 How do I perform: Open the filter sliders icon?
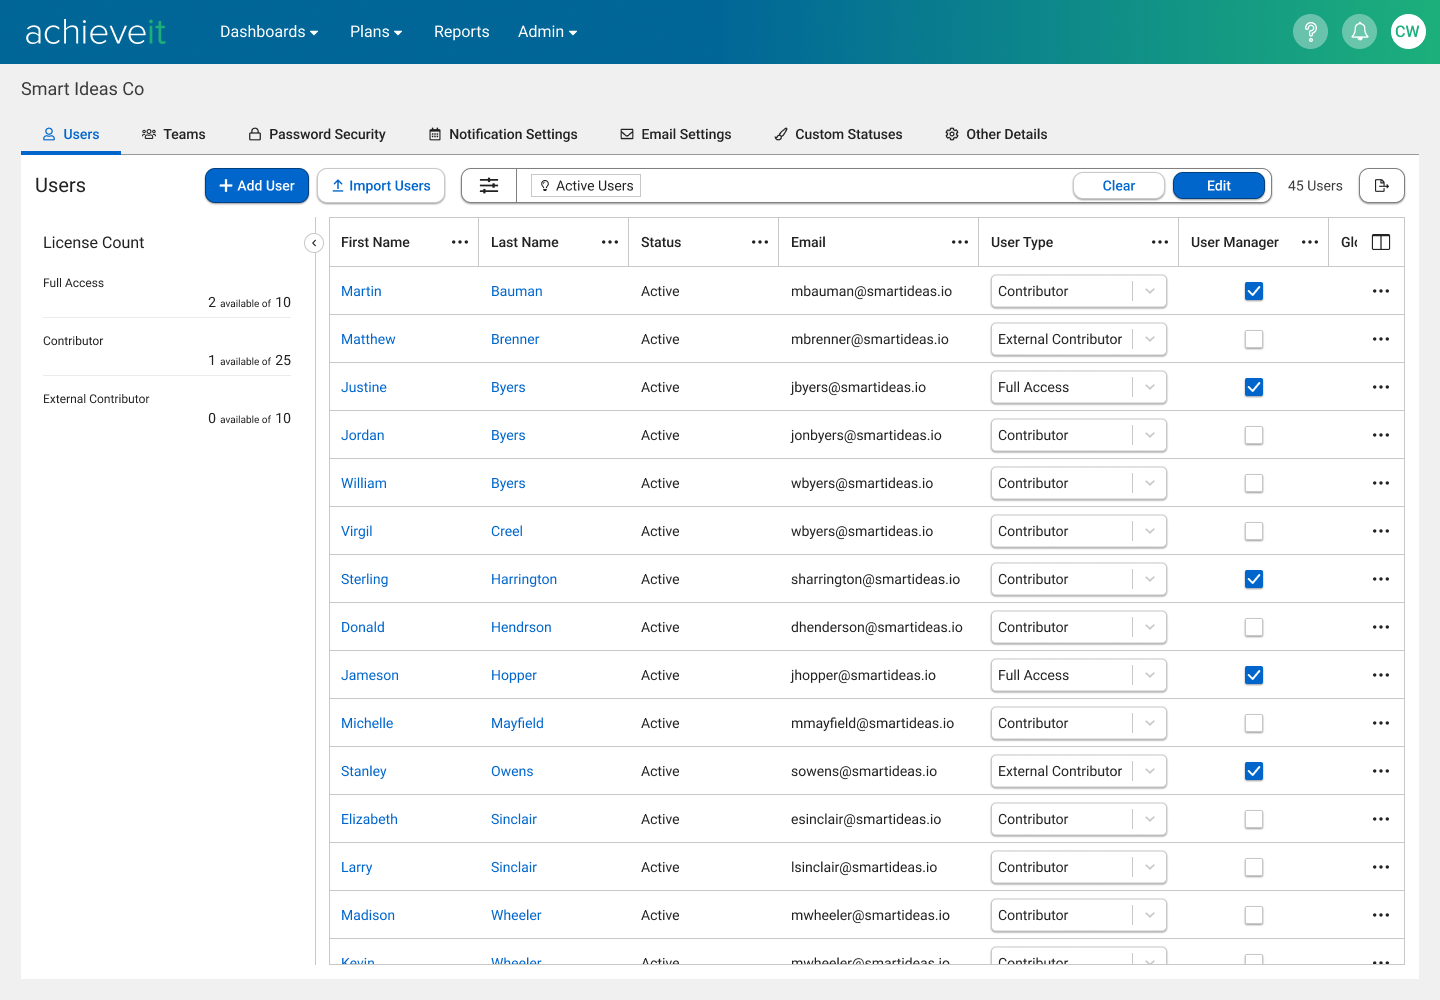tap(489, 186)
